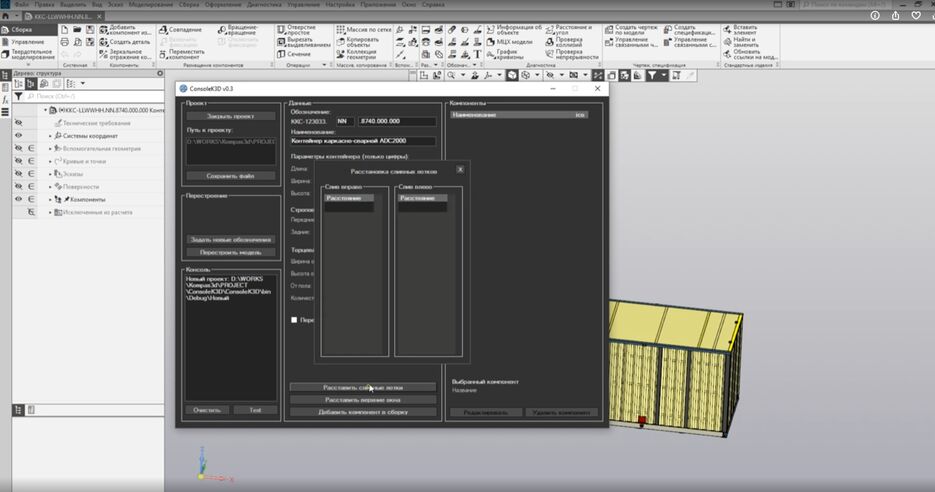Open the Диагностика menu
Image resolution: width=935 pixels, height=492 pixels.
pos(264,4)
